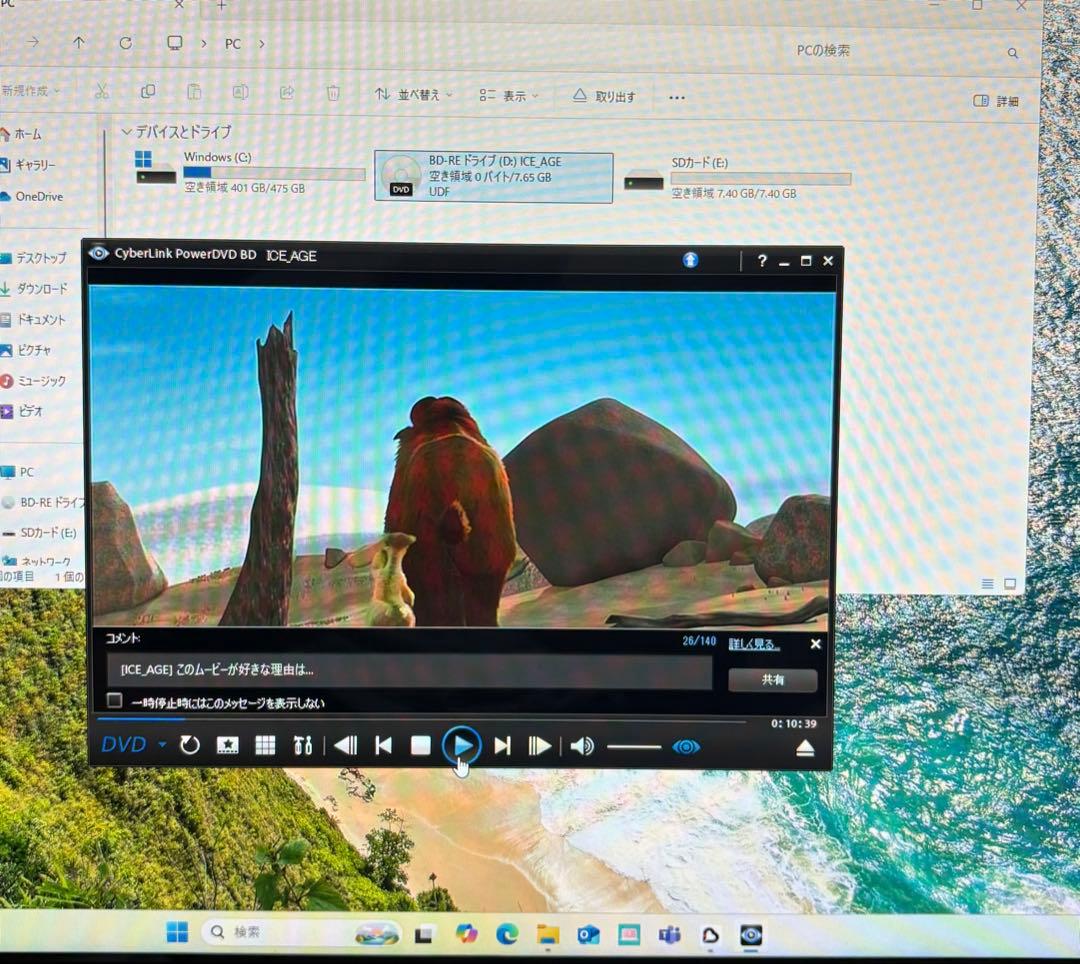Open the chapter grid viewer icon
Image resolution: width=1080 pixels, height=964 pixels.
(x=266, y=745)
